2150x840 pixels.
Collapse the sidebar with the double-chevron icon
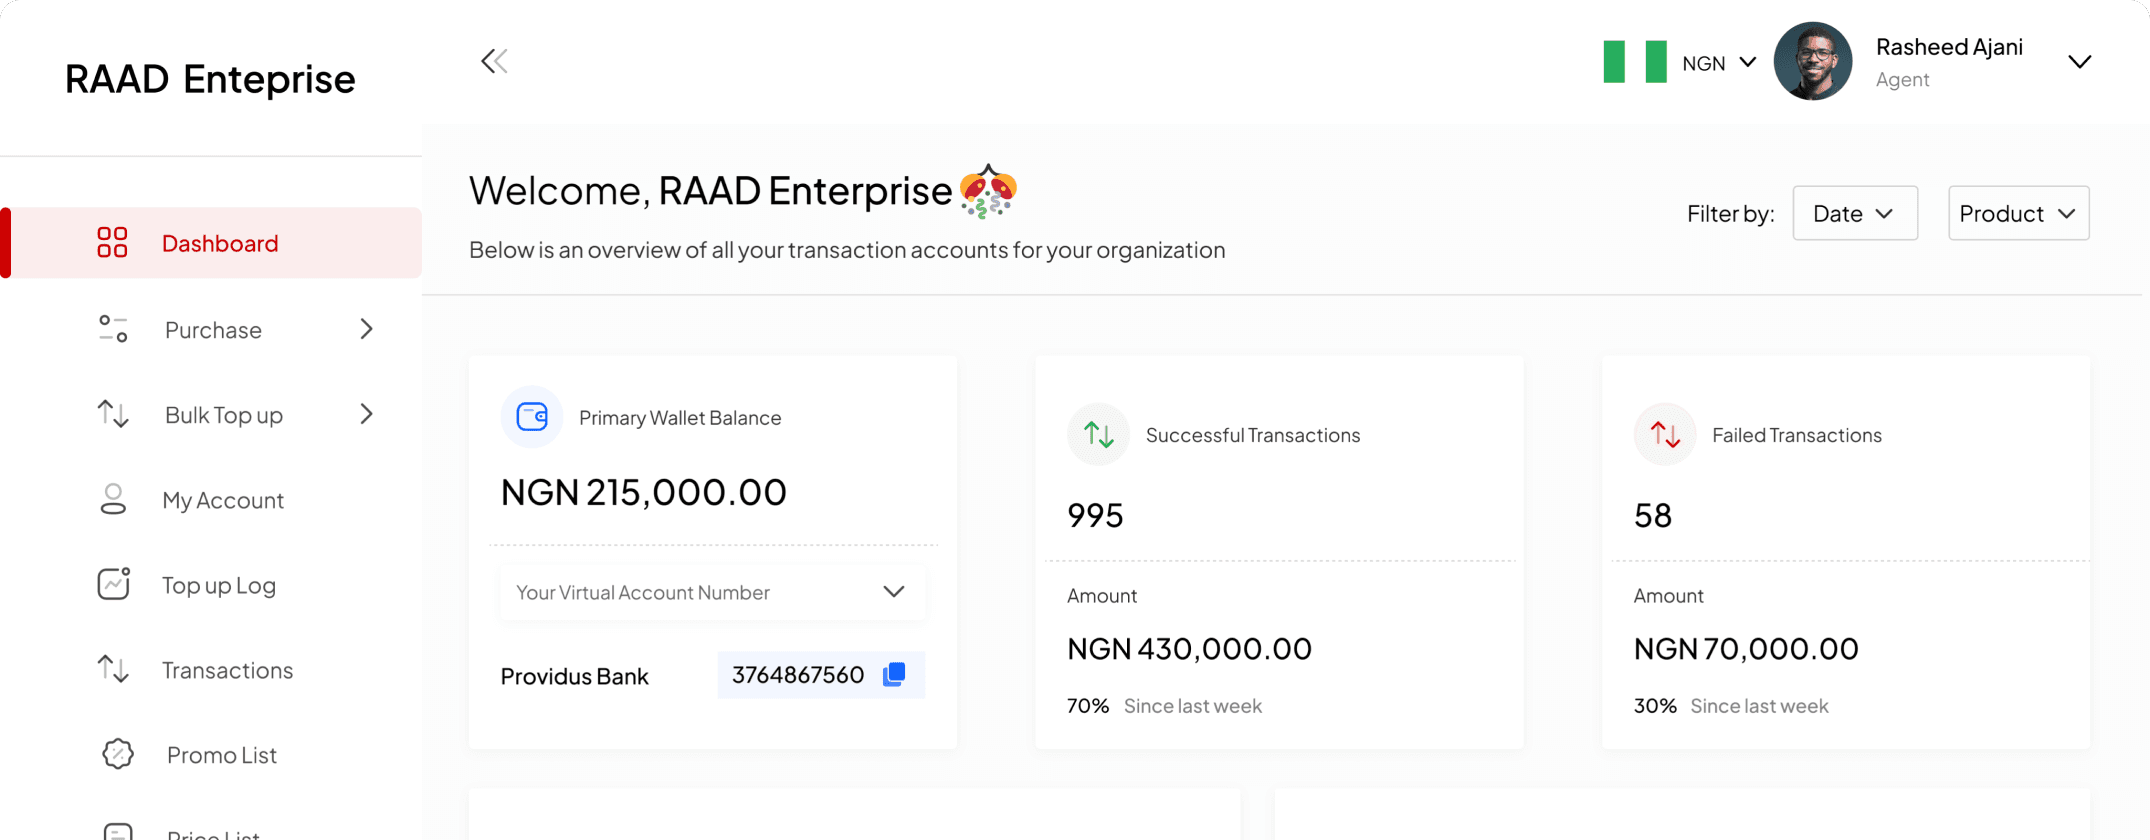pos(494,62)
